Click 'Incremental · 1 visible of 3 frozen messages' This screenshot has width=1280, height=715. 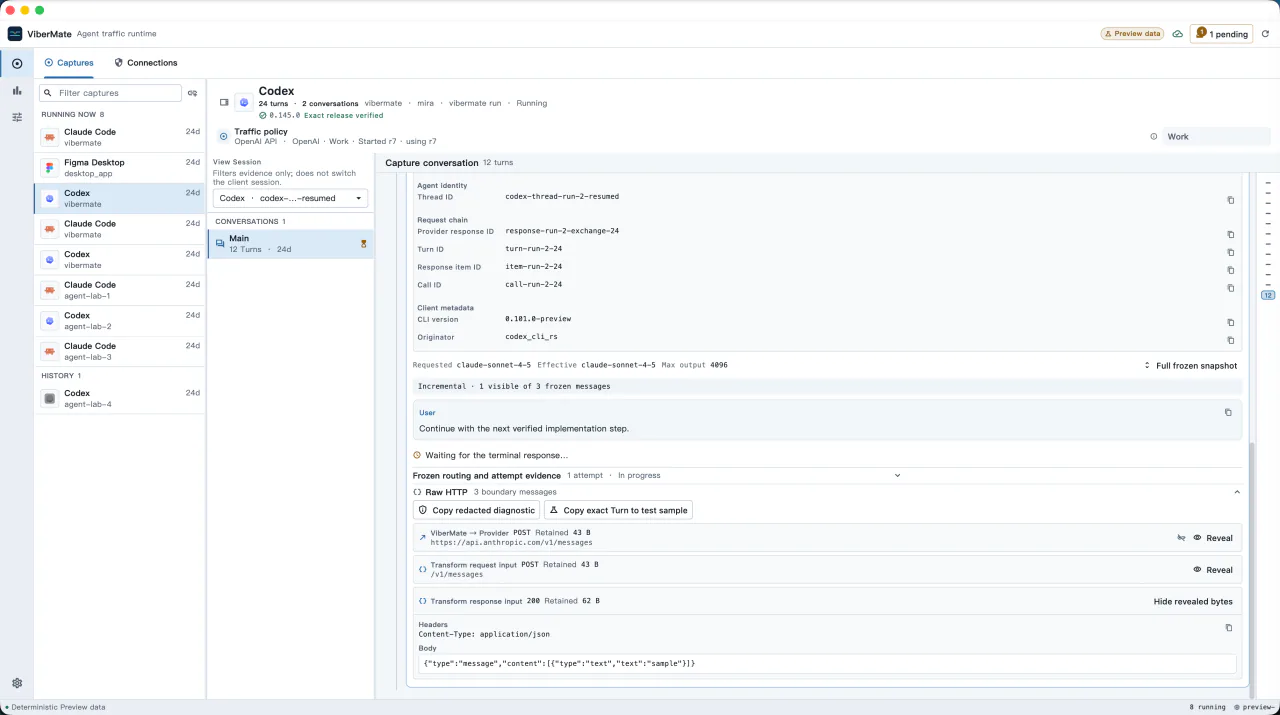(x=514, y=386)
